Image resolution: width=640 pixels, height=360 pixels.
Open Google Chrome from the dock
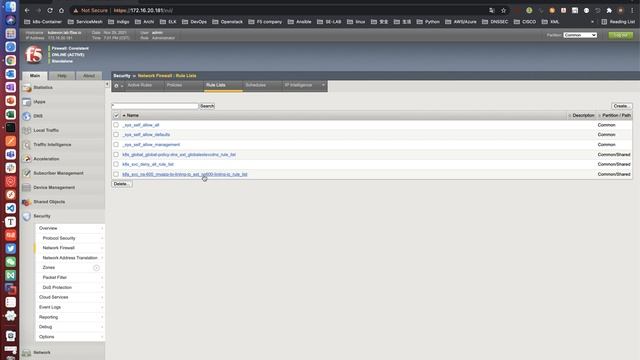coord(11,60)
